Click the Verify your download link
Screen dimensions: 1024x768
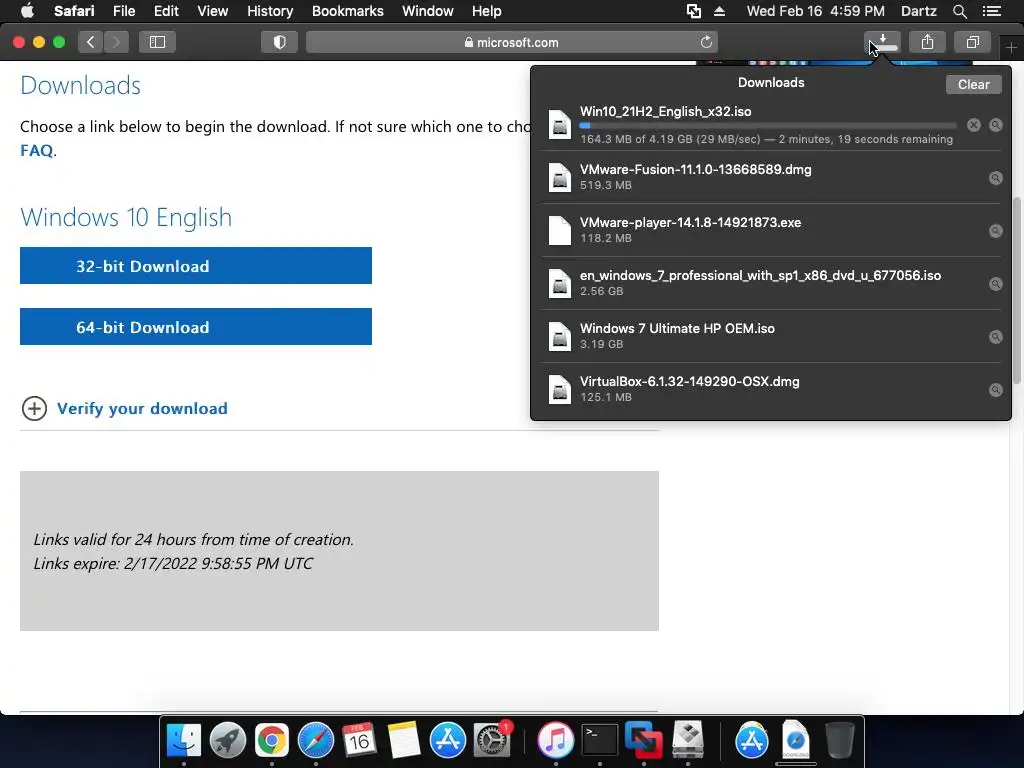(142, 409)
